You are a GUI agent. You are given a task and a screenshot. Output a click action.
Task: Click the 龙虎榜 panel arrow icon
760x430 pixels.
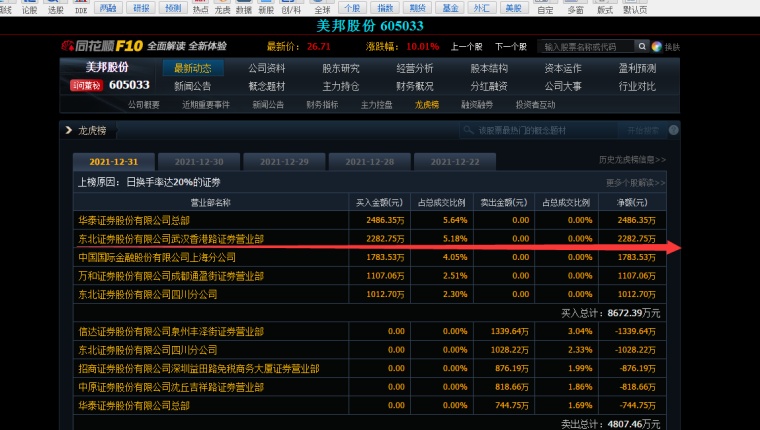click(68, 130)
